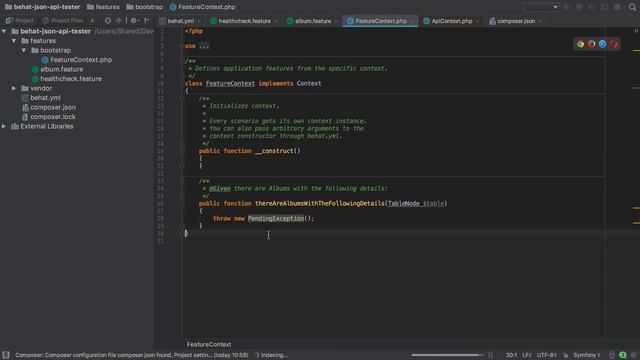Screen dimensions: 640x360
Task: Click behat.yml file icon in project tree
Action: 25,98
